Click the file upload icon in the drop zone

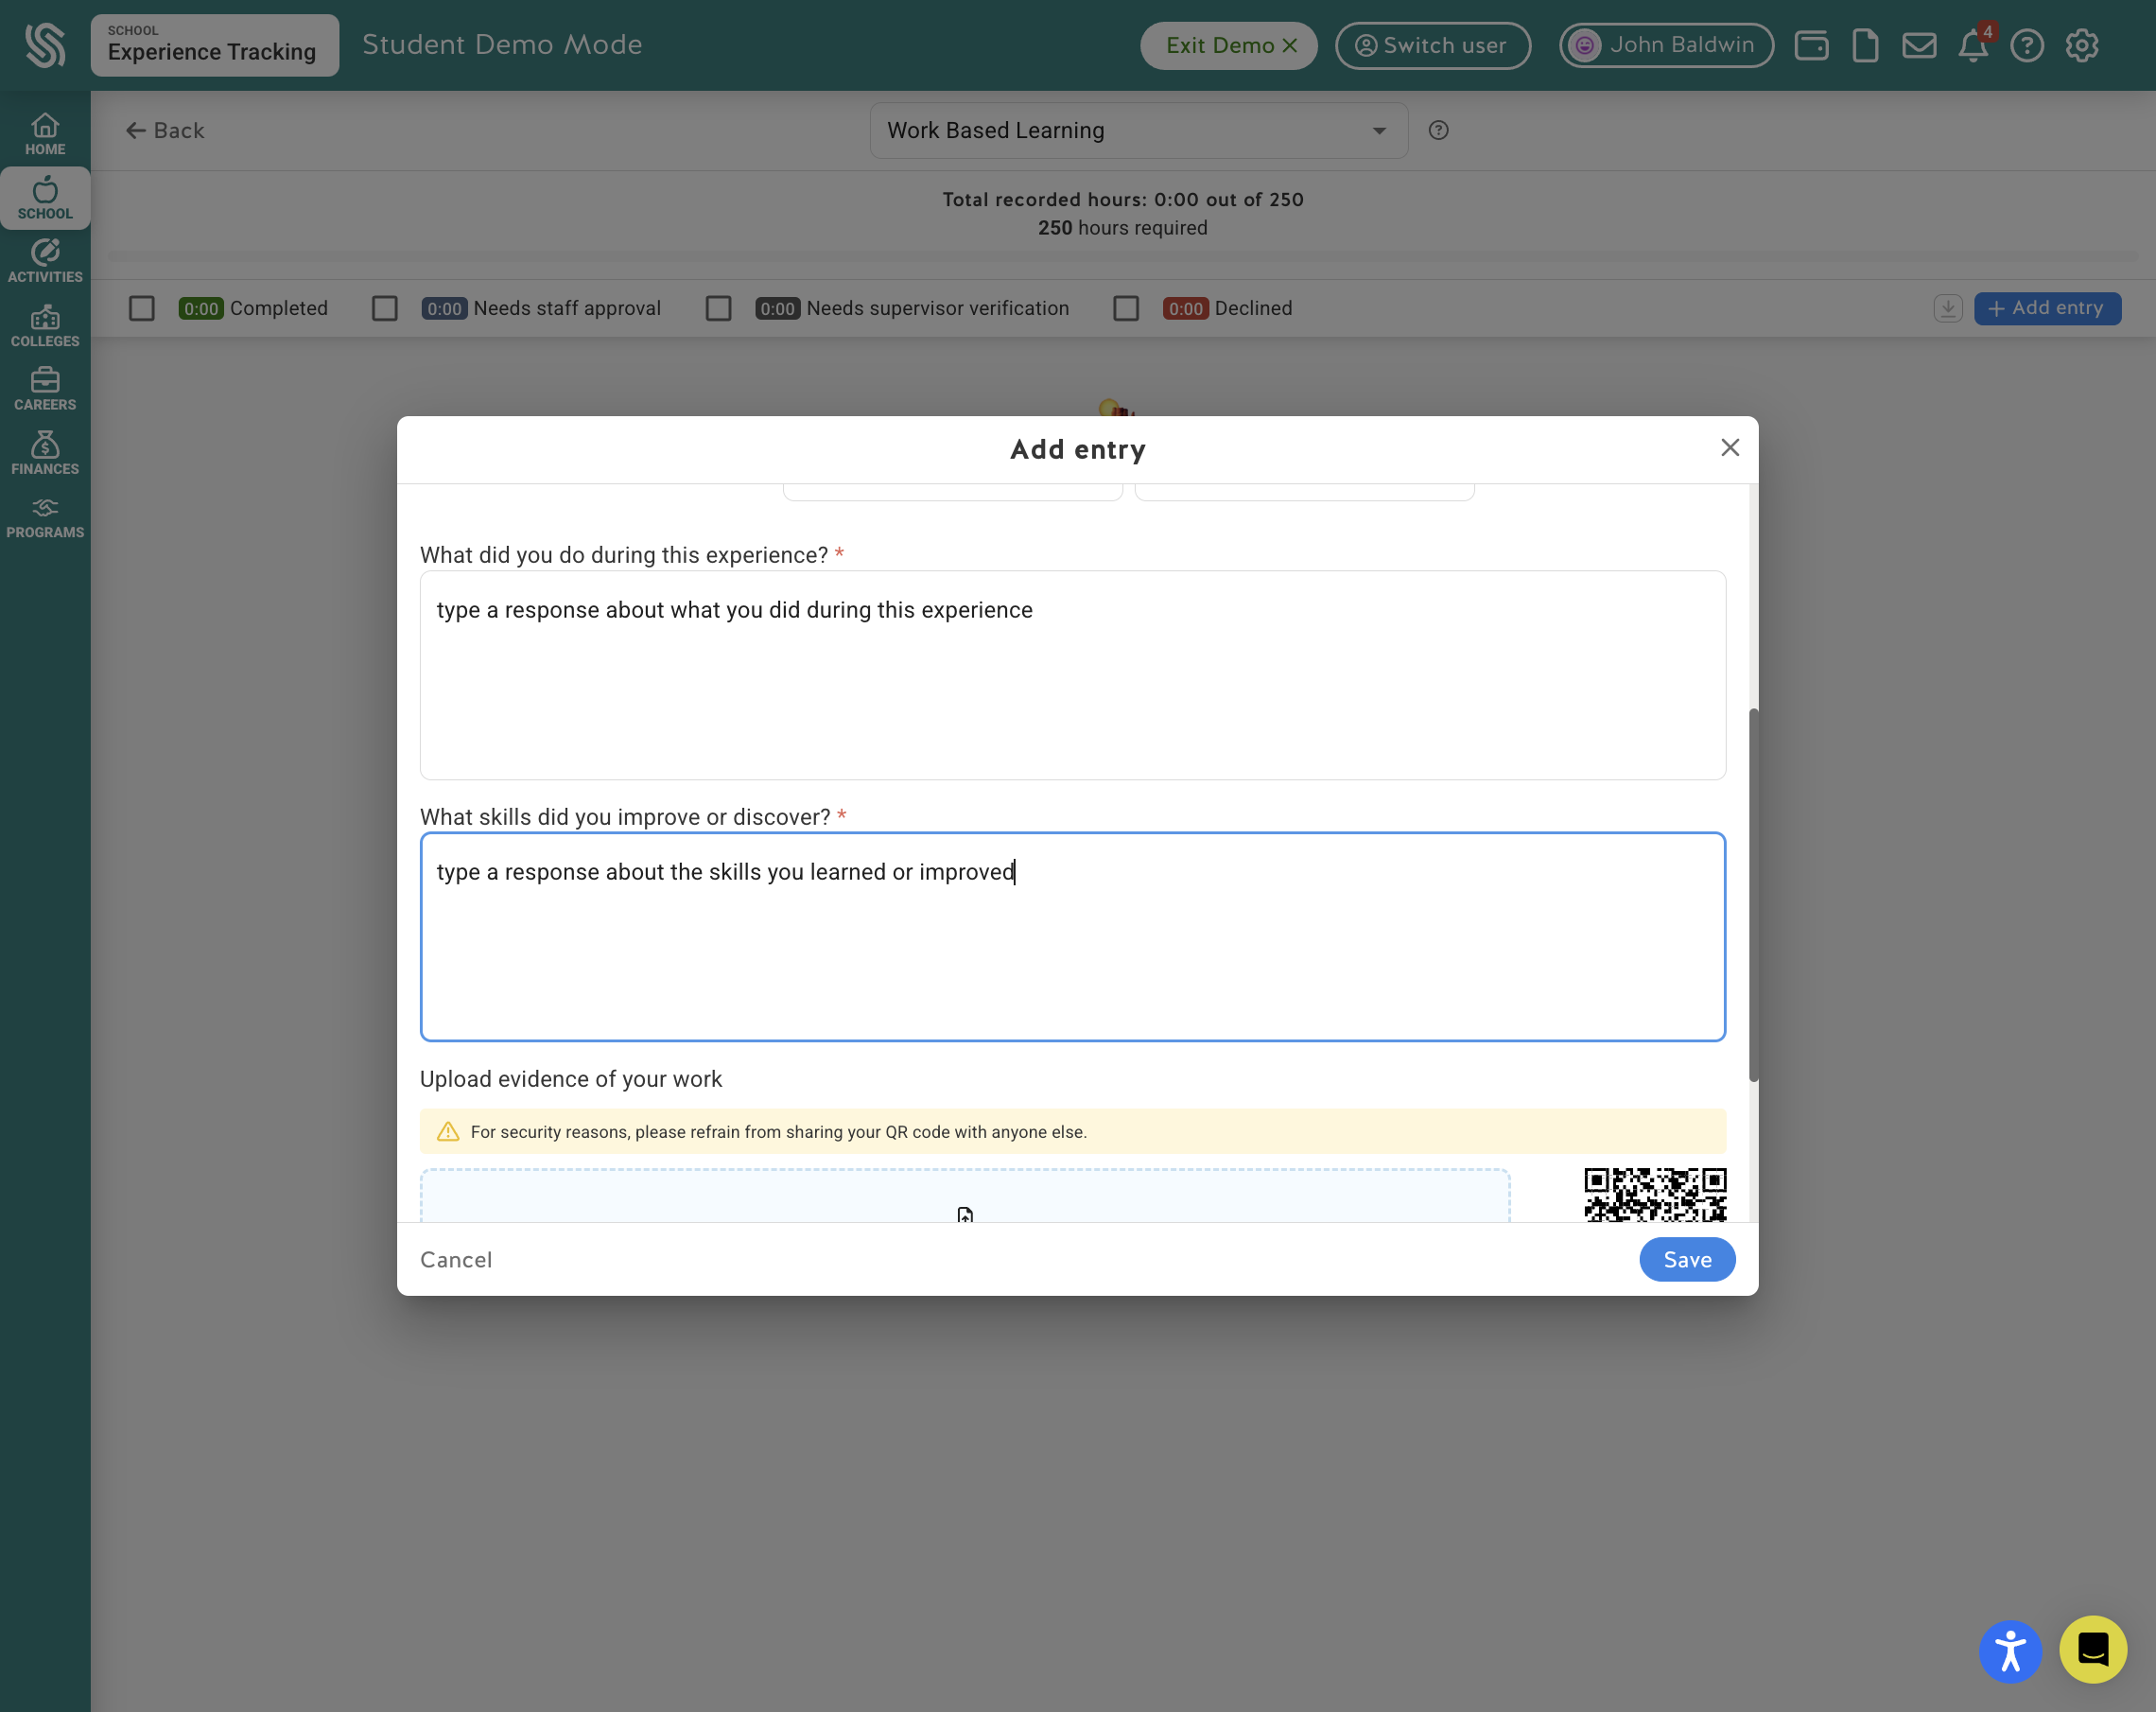coord(965,1214)
